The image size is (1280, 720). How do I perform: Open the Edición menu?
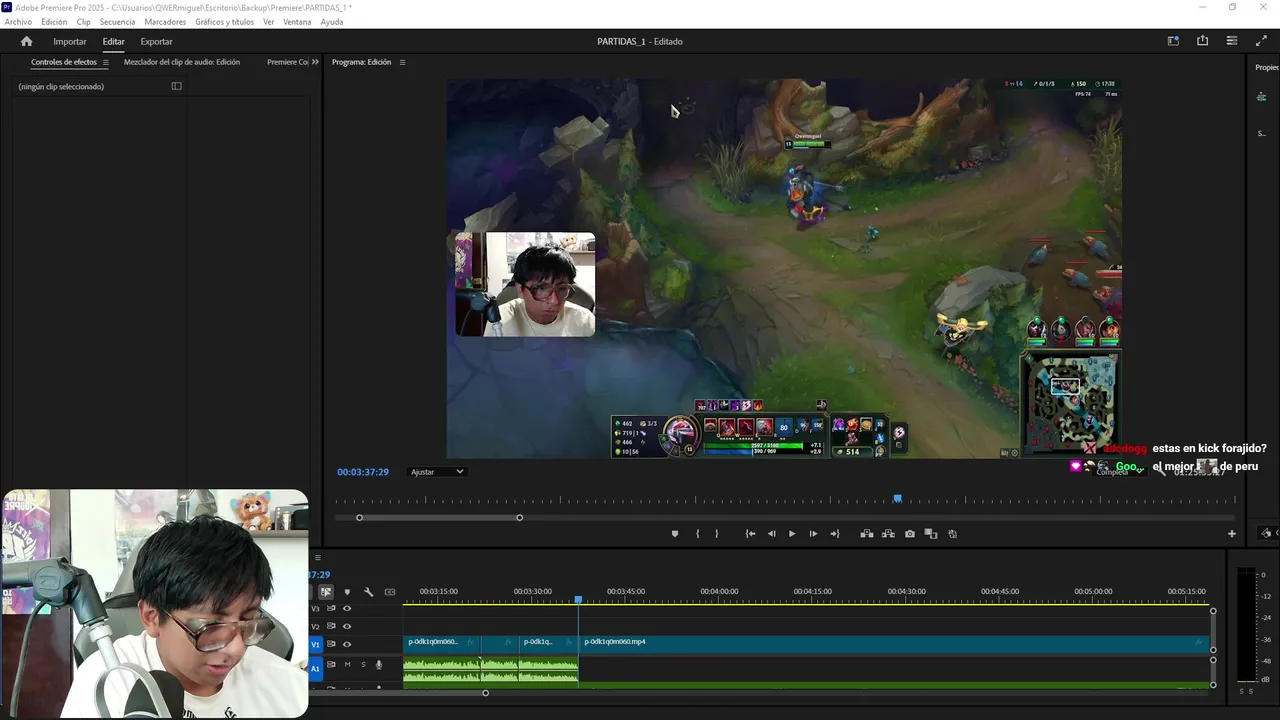[x=54, y=22]
